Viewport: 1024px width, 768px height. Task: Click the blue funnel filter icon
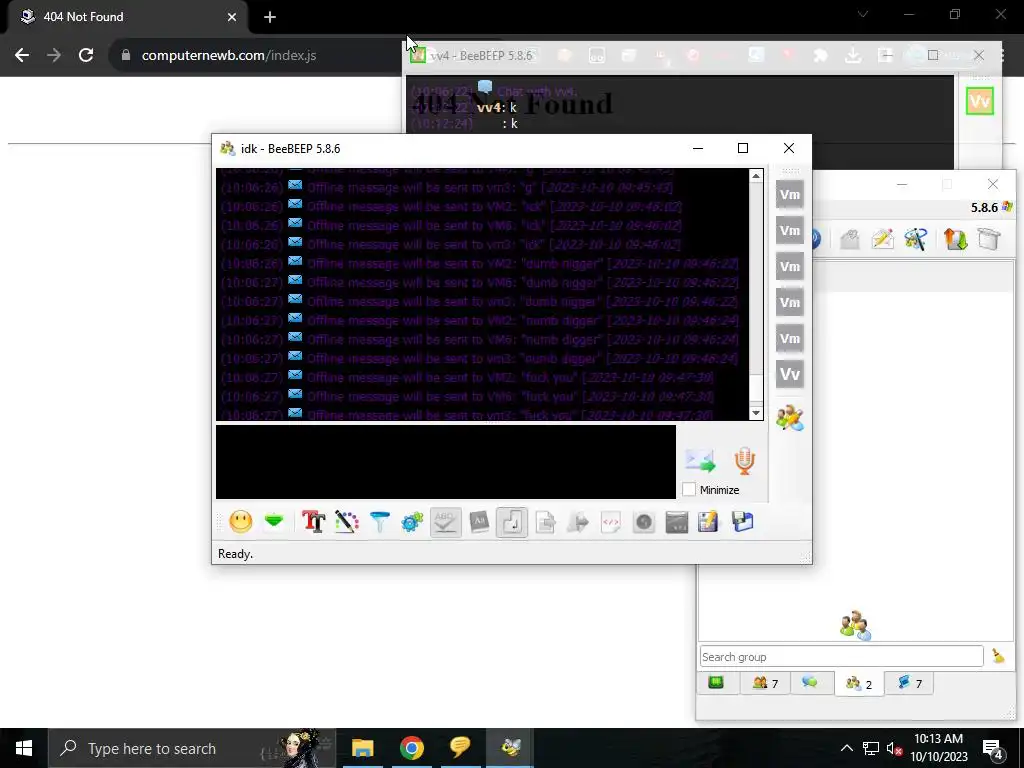379,522
